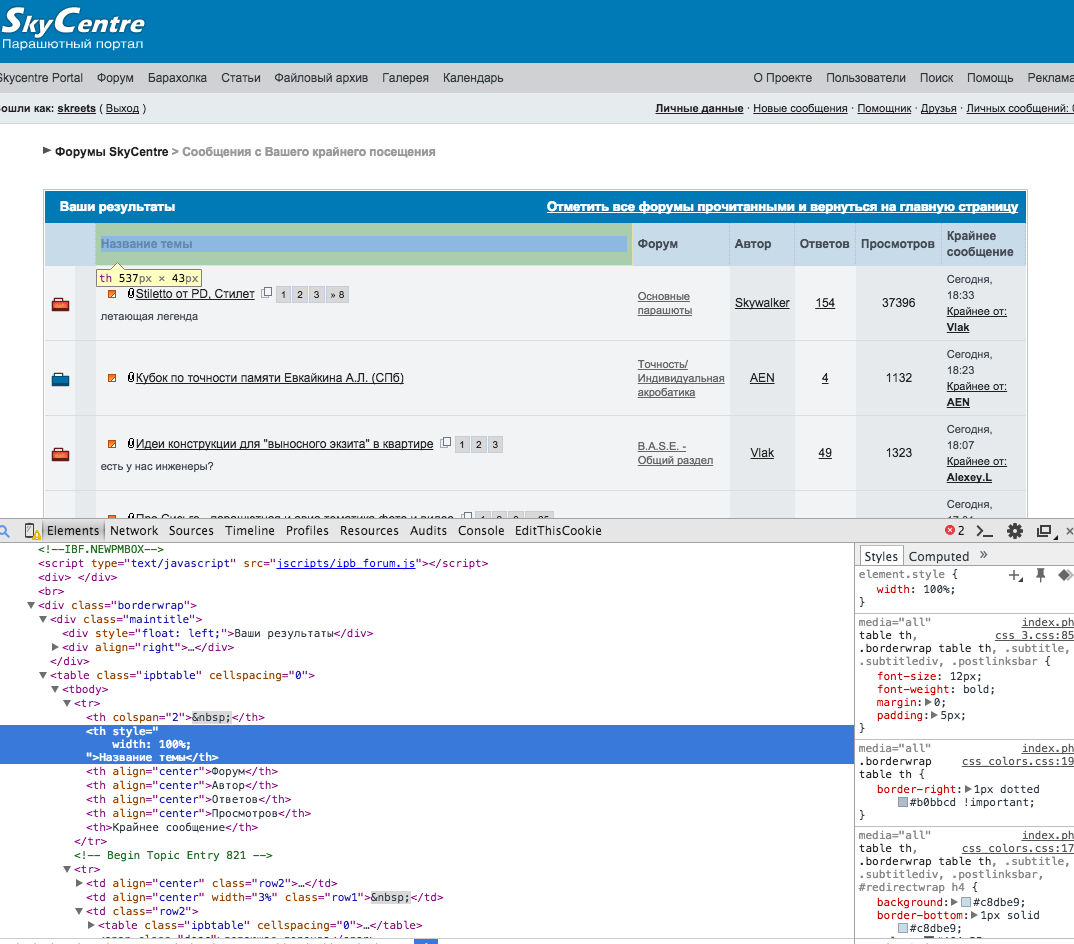Open DevTools settings gear
The height and width of the screenshot is (944, 1074).
pyautogui.click(x=1014, y=531)
